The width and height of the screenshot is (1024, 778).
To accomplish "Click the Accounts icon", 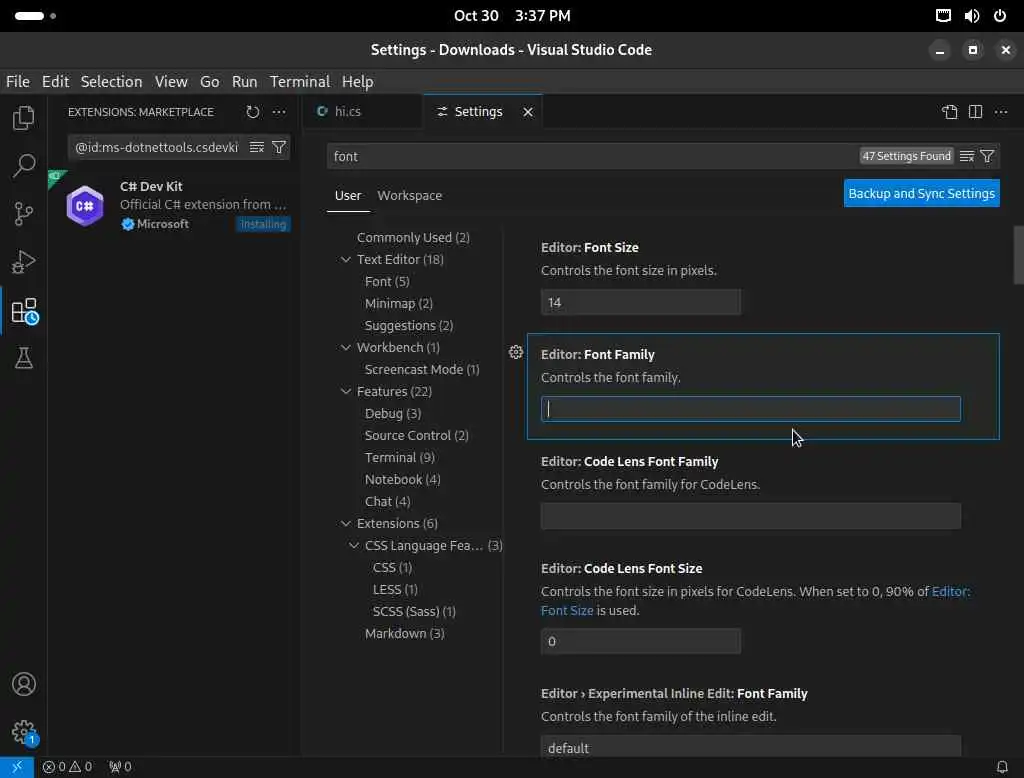I will [24, 684].
